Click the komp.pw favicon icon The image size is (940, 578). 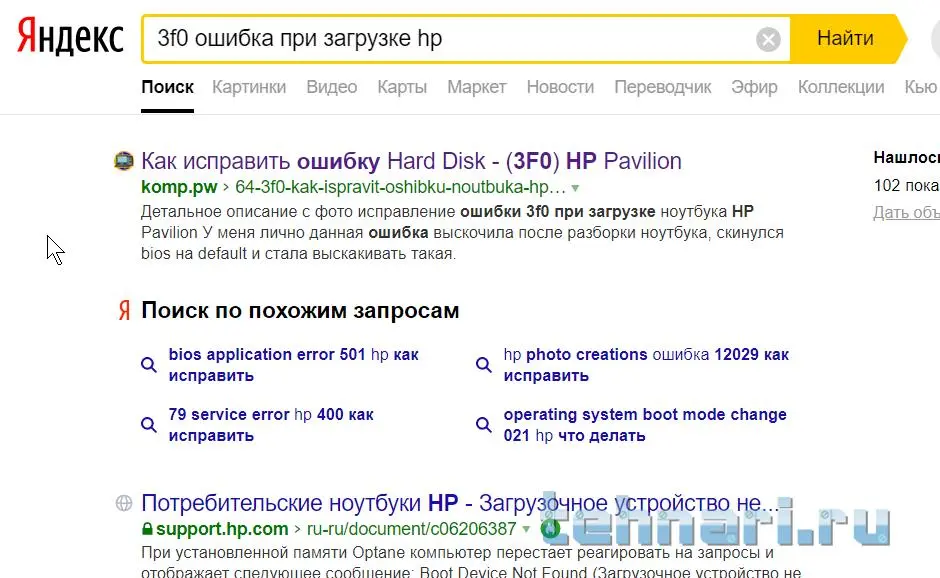pos(123,161)
